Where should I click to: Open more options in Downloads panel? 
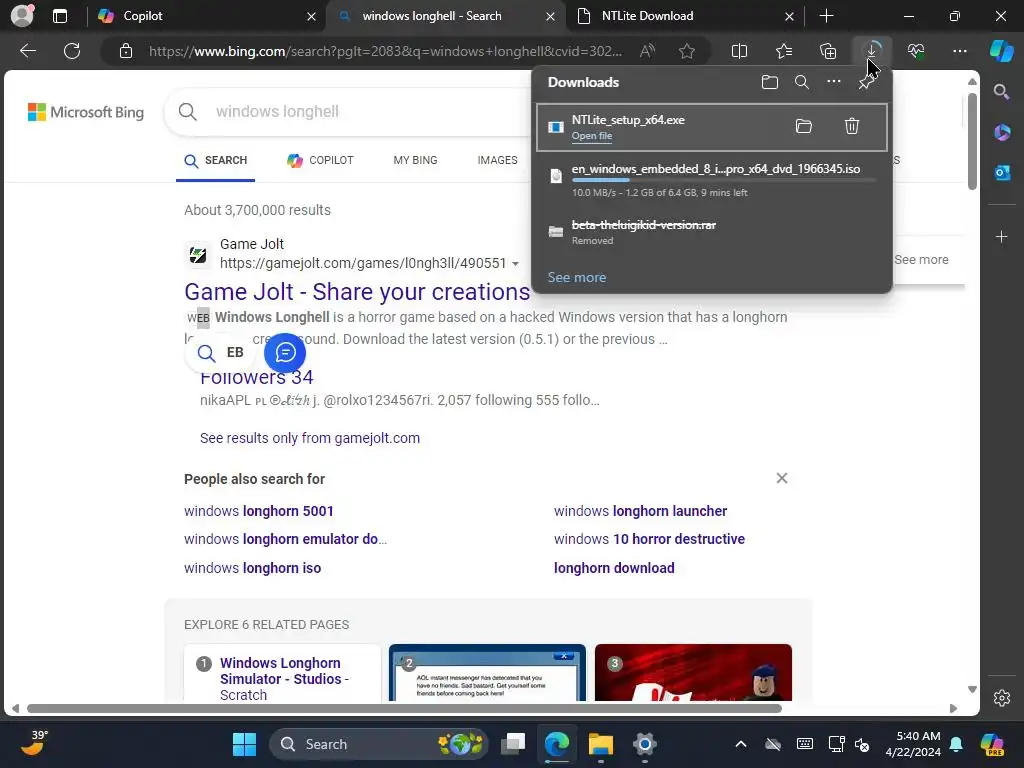point(834,82)
